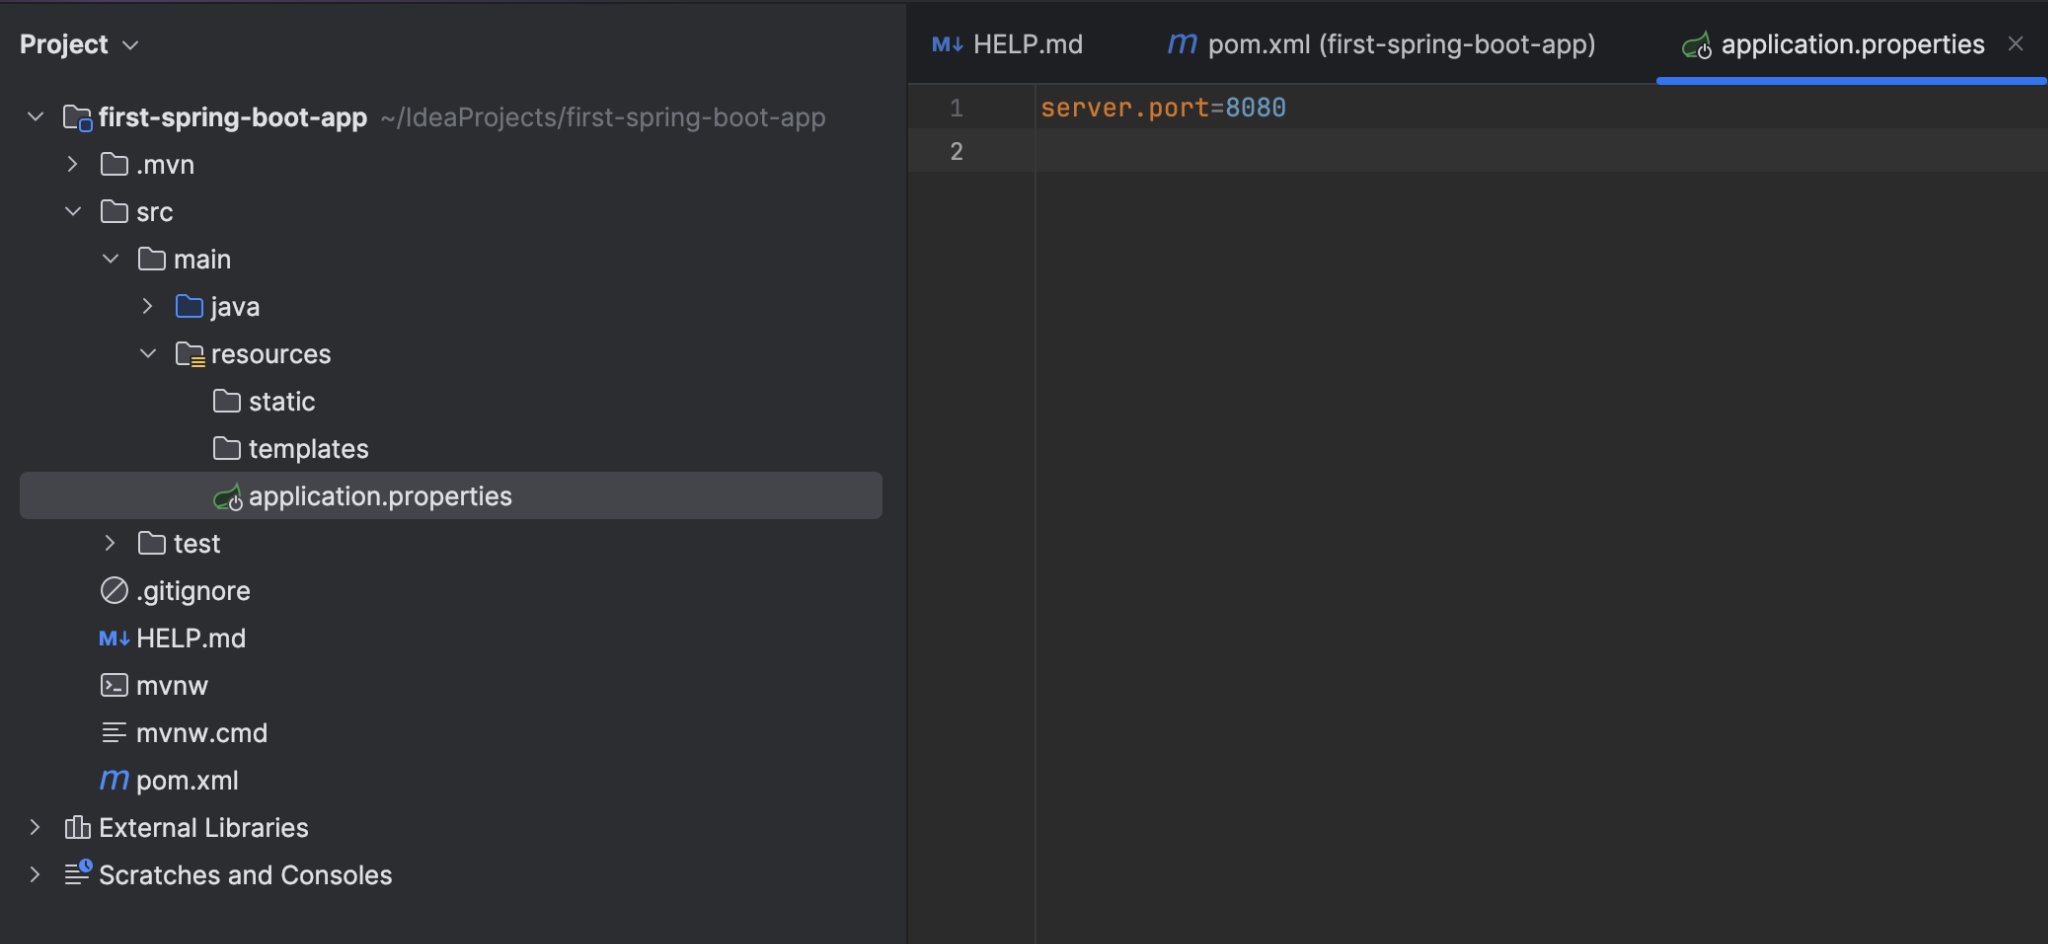Collapse the main folder
Image resolution: width=2048 pixels, height=944 pixels.
tap(111, 259)
